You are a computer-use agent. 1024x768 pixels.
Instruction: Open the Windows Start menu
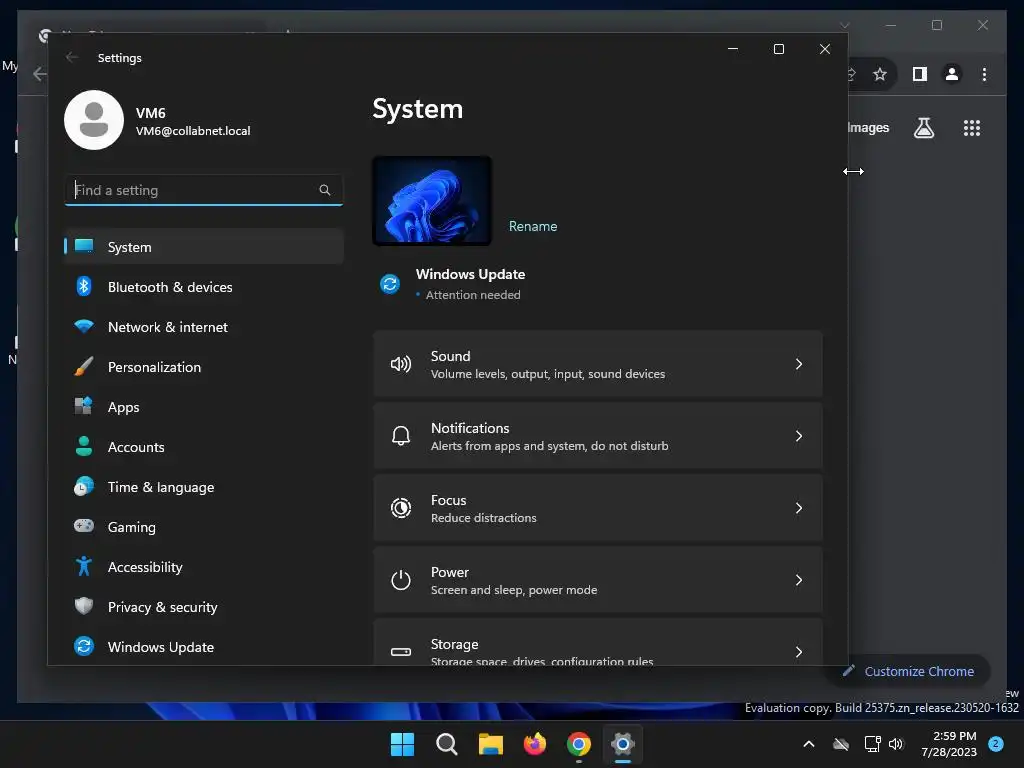coord(402,744)
